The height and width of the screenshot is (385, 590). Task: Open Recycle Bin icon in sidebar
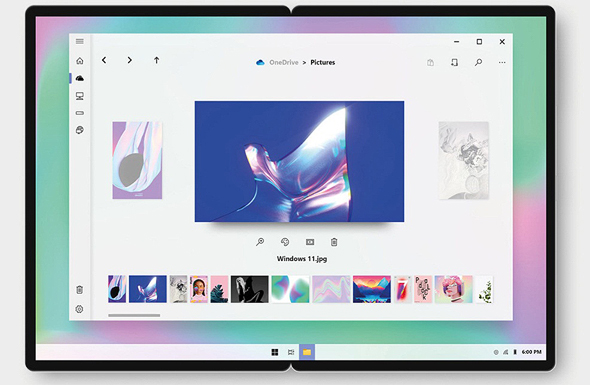coord(79,290)
